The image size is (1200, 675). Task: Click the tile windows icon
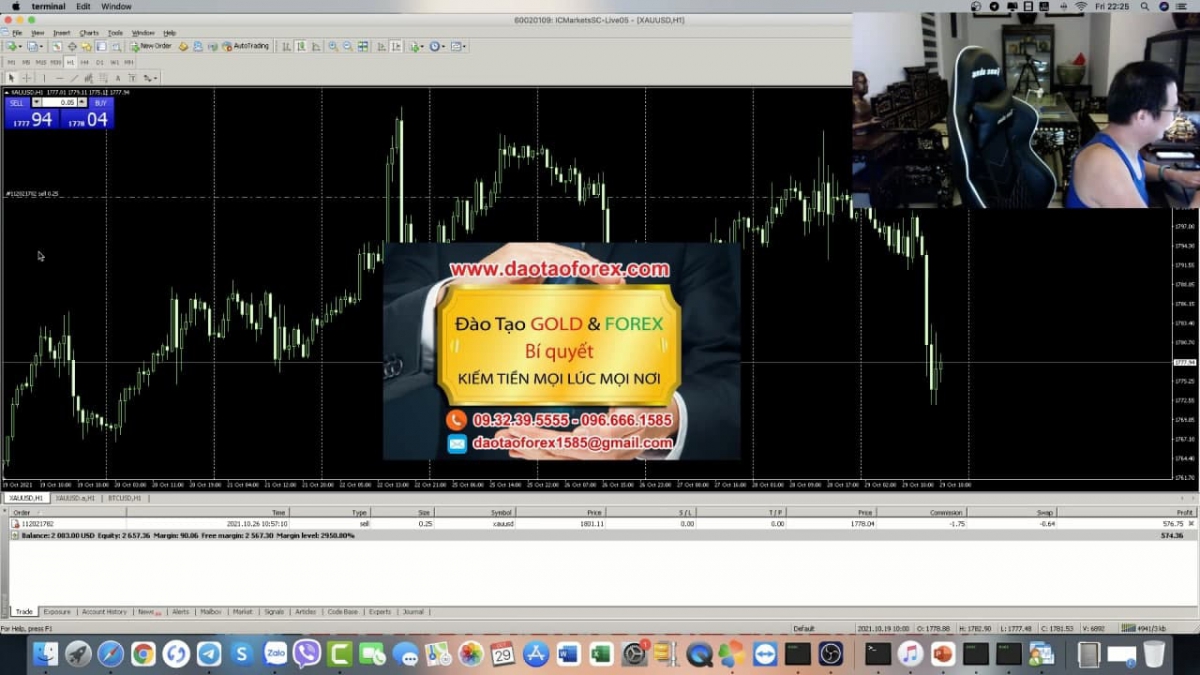tap(362, 46)
